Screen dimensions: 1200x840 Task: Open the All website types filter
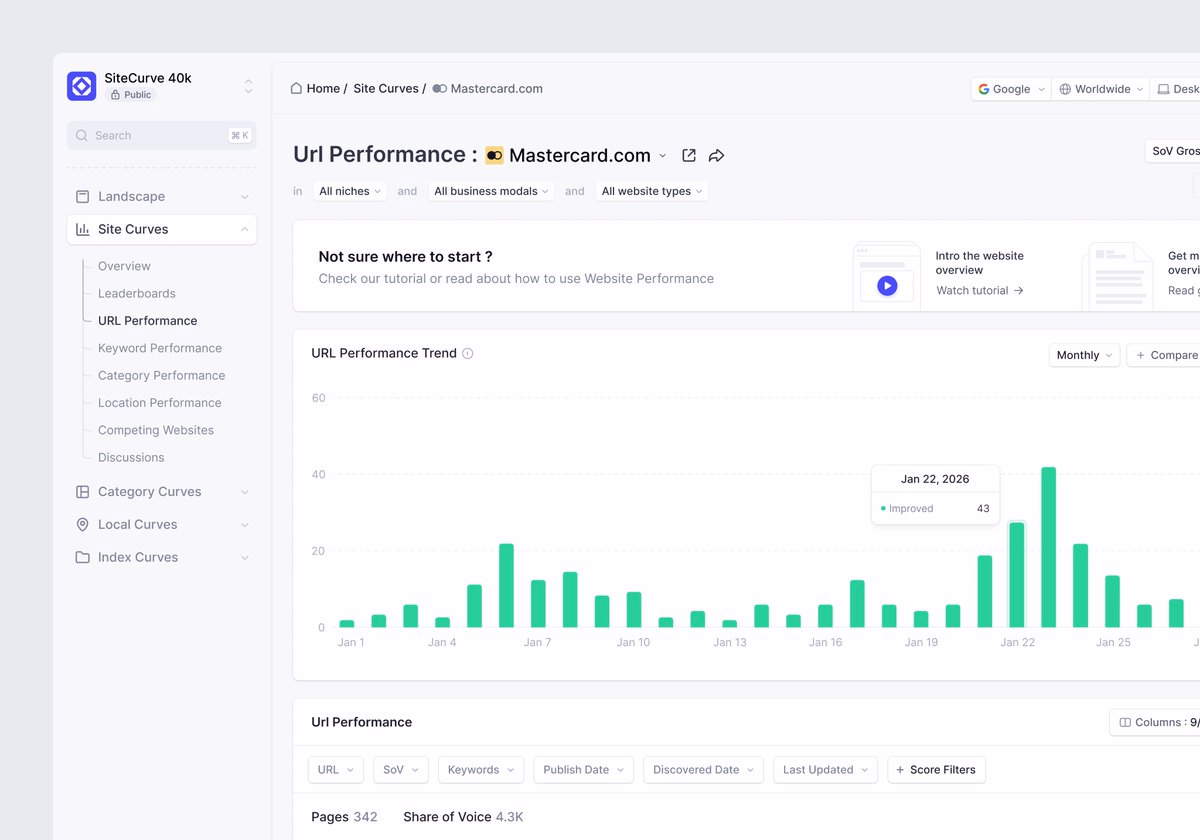coord(652,191)
